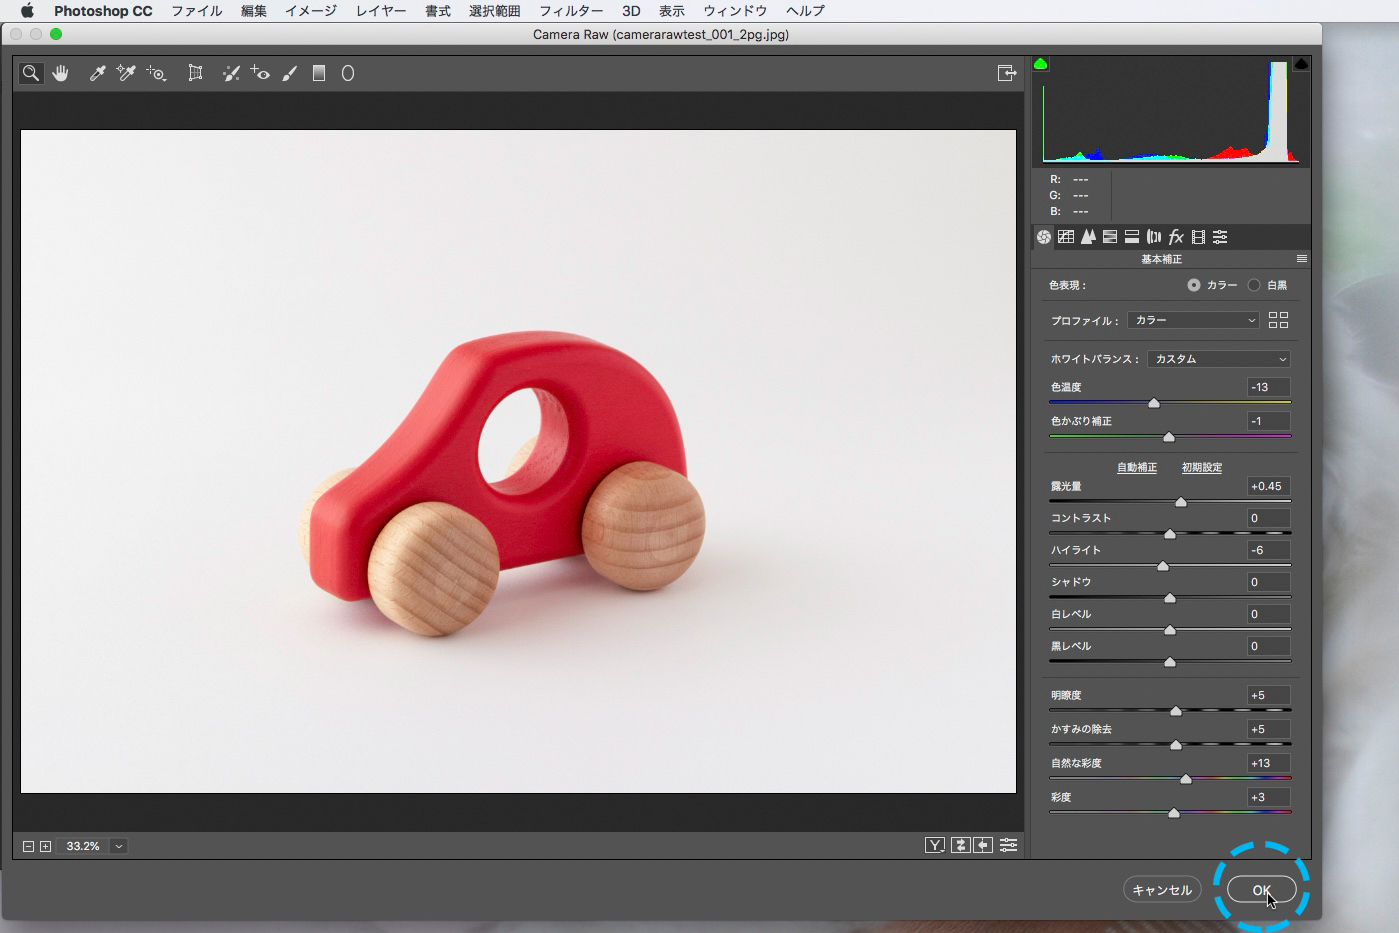The width and height of the screenshot is (1399, 933).
Task: Open the profile browser grid icon
Action: pyautogui.click(x=1278, y=320)
